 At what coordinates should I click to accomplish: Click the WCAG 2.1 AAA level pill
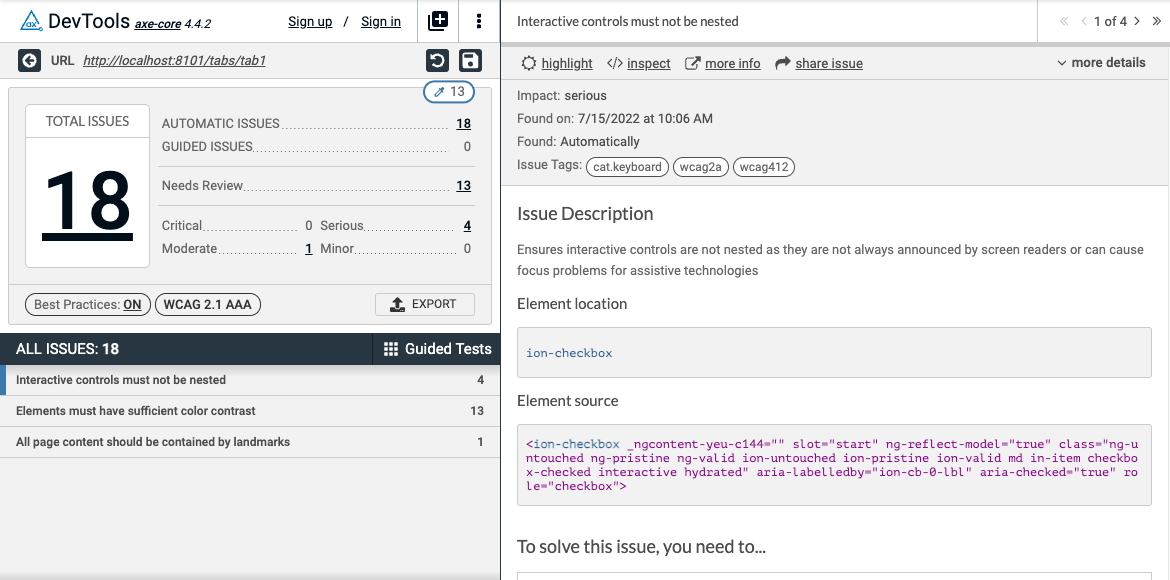tap(207, 304)
